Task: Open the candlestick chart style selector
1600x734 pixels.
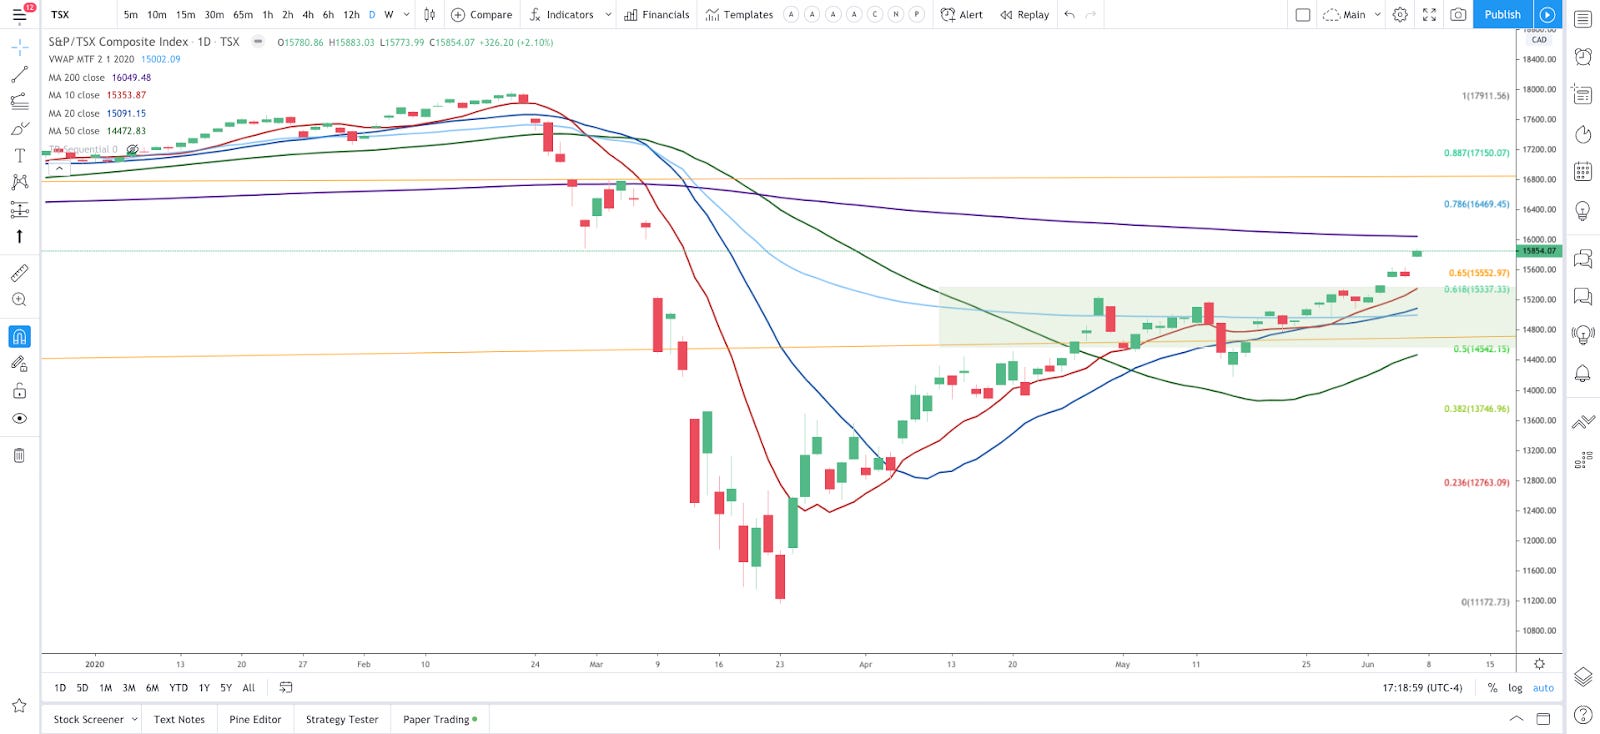Action: pyautogui.click(x=429, y=15)
